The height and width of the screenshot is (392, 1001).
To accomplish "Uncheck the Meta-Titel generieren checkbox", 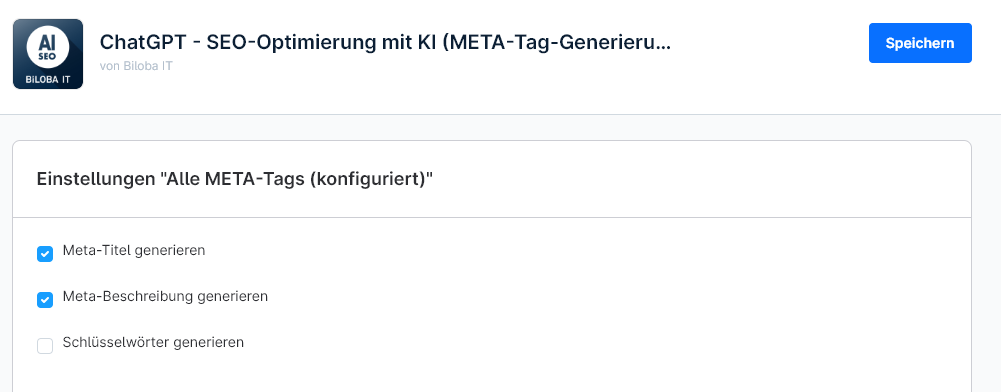I will (x=45, y=254).
